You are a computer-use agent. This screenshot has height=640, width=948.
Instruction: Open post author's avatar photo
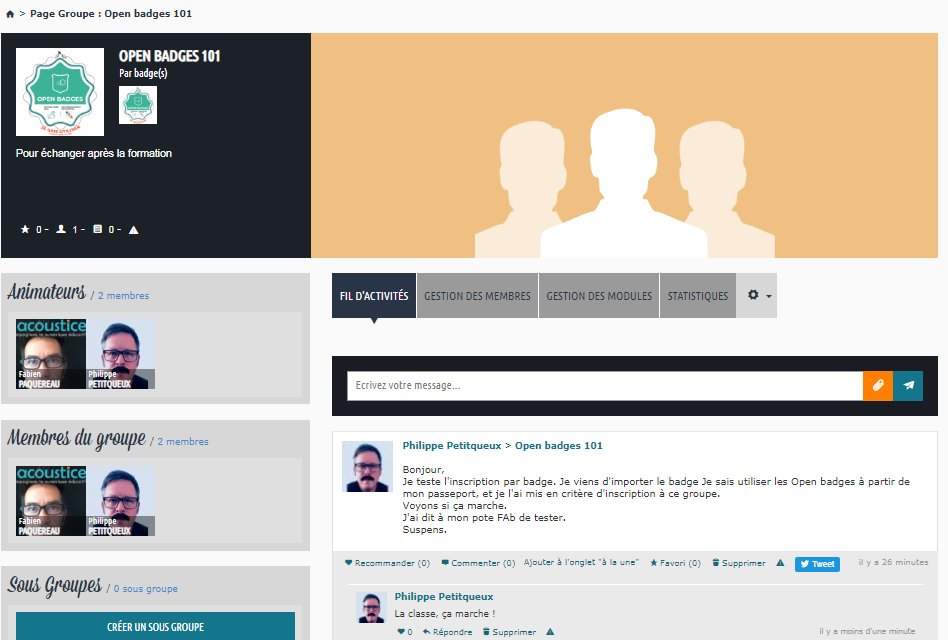coord(368,467)
